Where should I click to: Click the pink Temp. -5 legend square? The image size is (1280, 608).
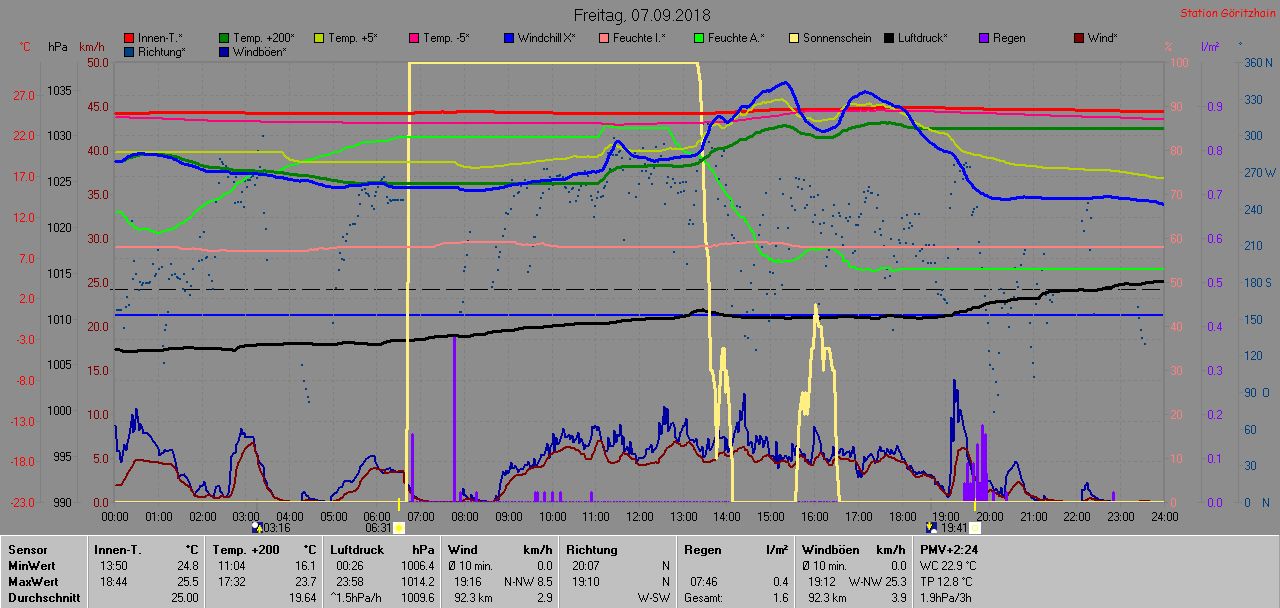click(x=414, y=38)
